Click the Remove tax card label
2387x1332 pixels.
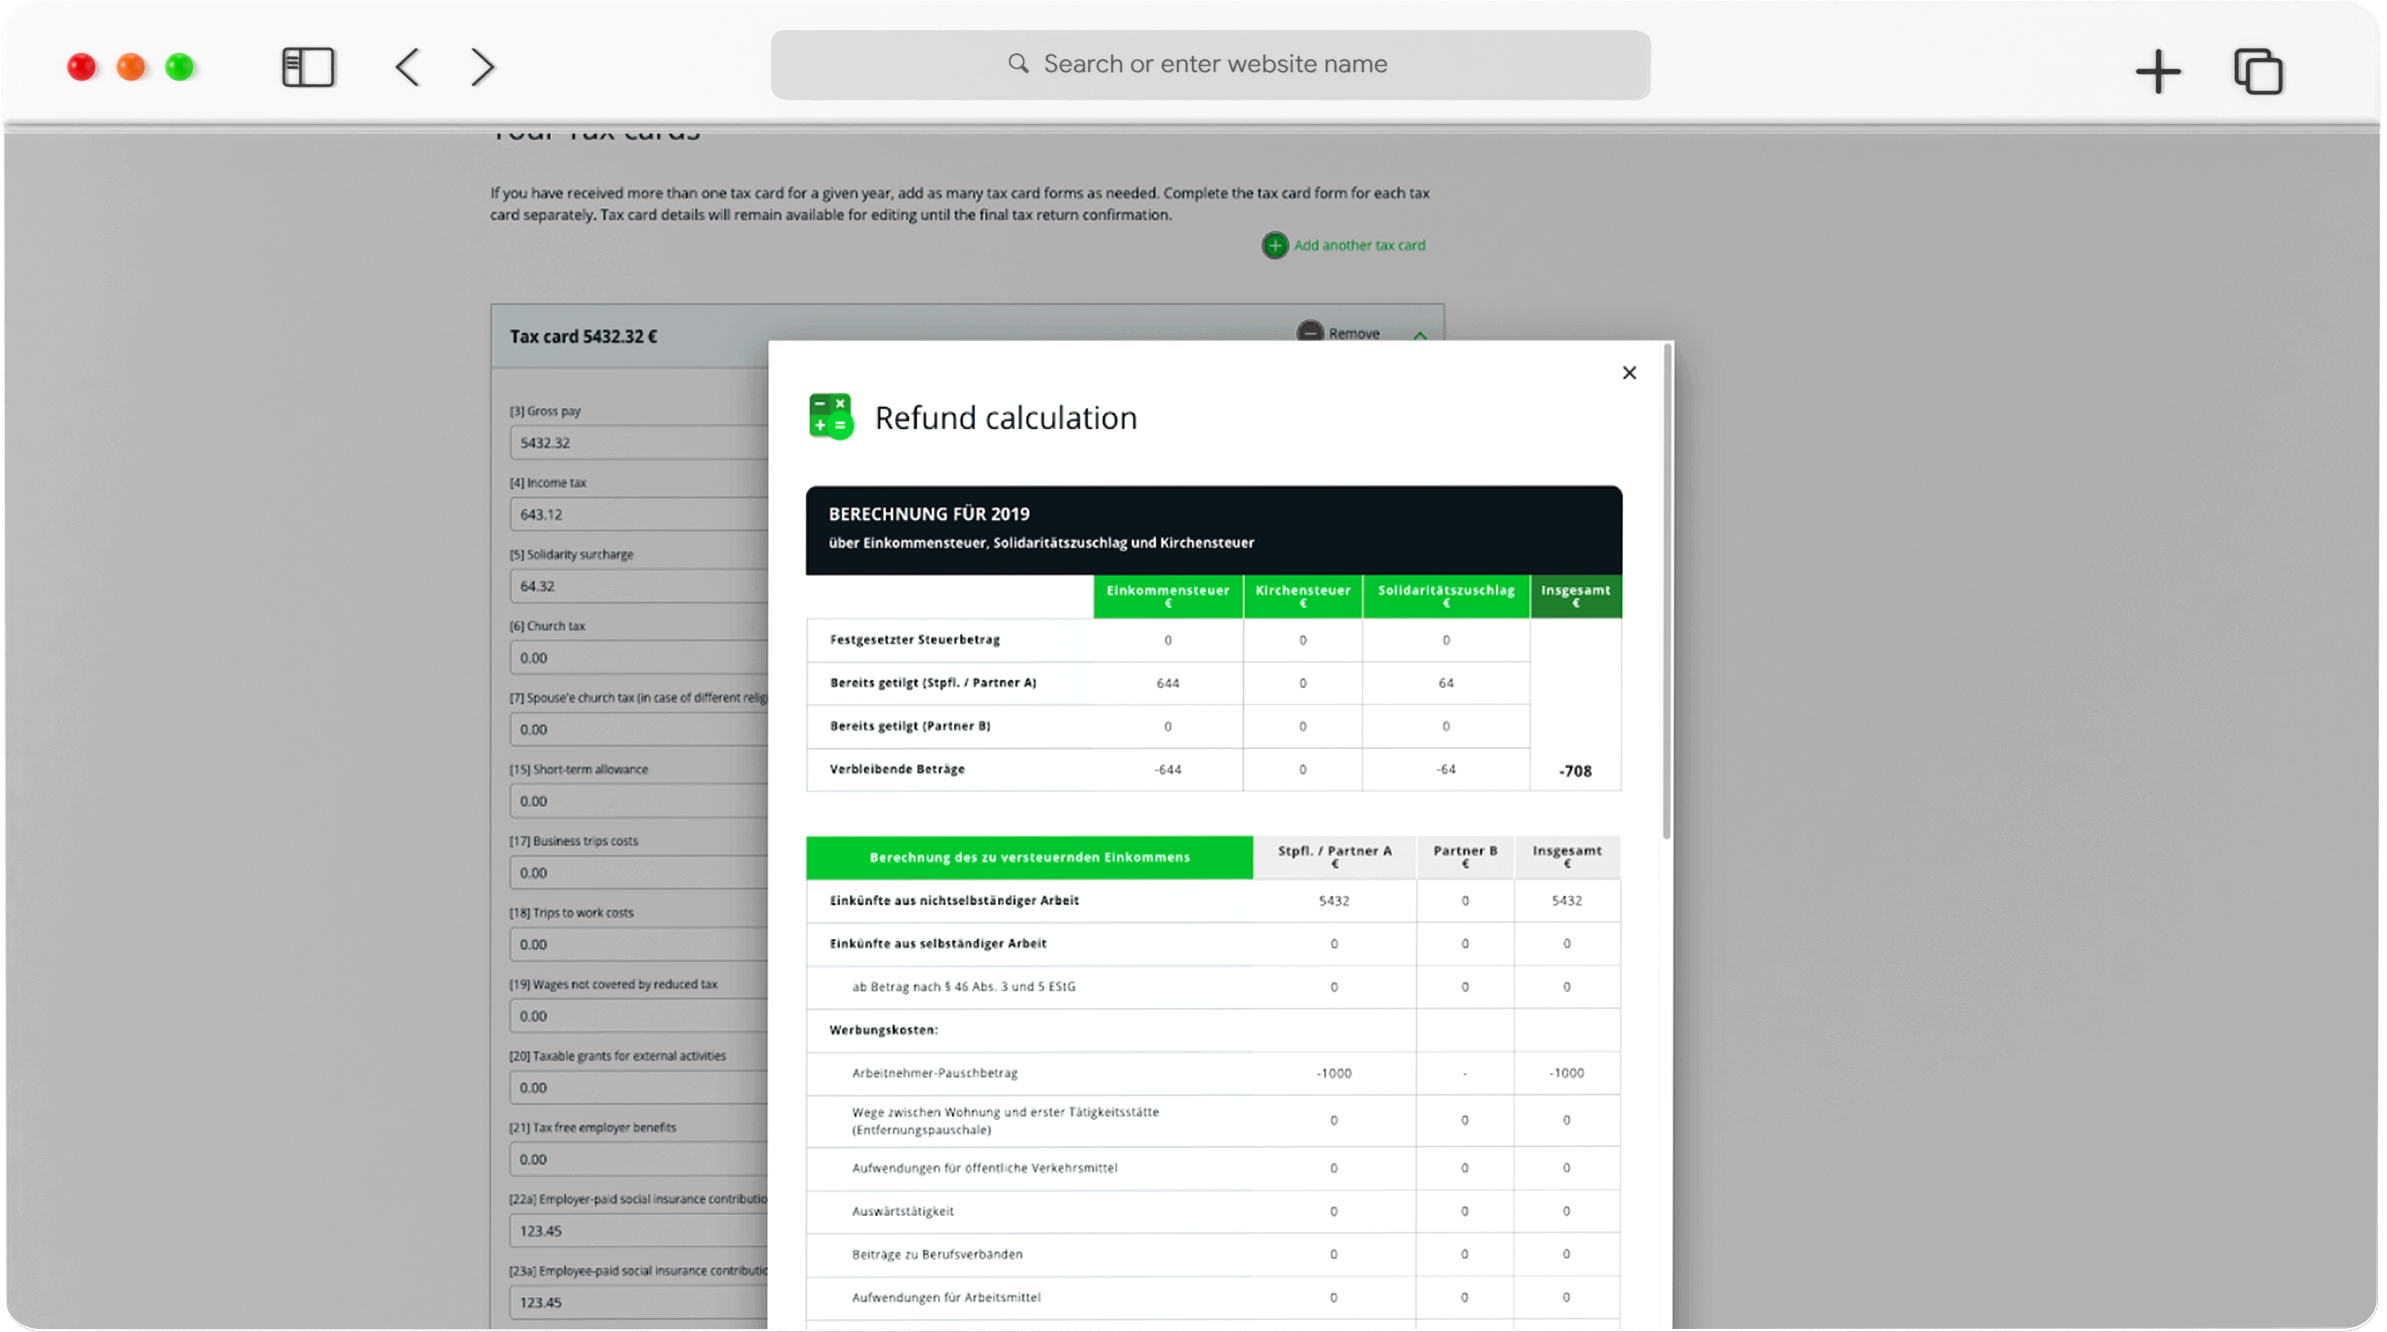[1354, 333]
